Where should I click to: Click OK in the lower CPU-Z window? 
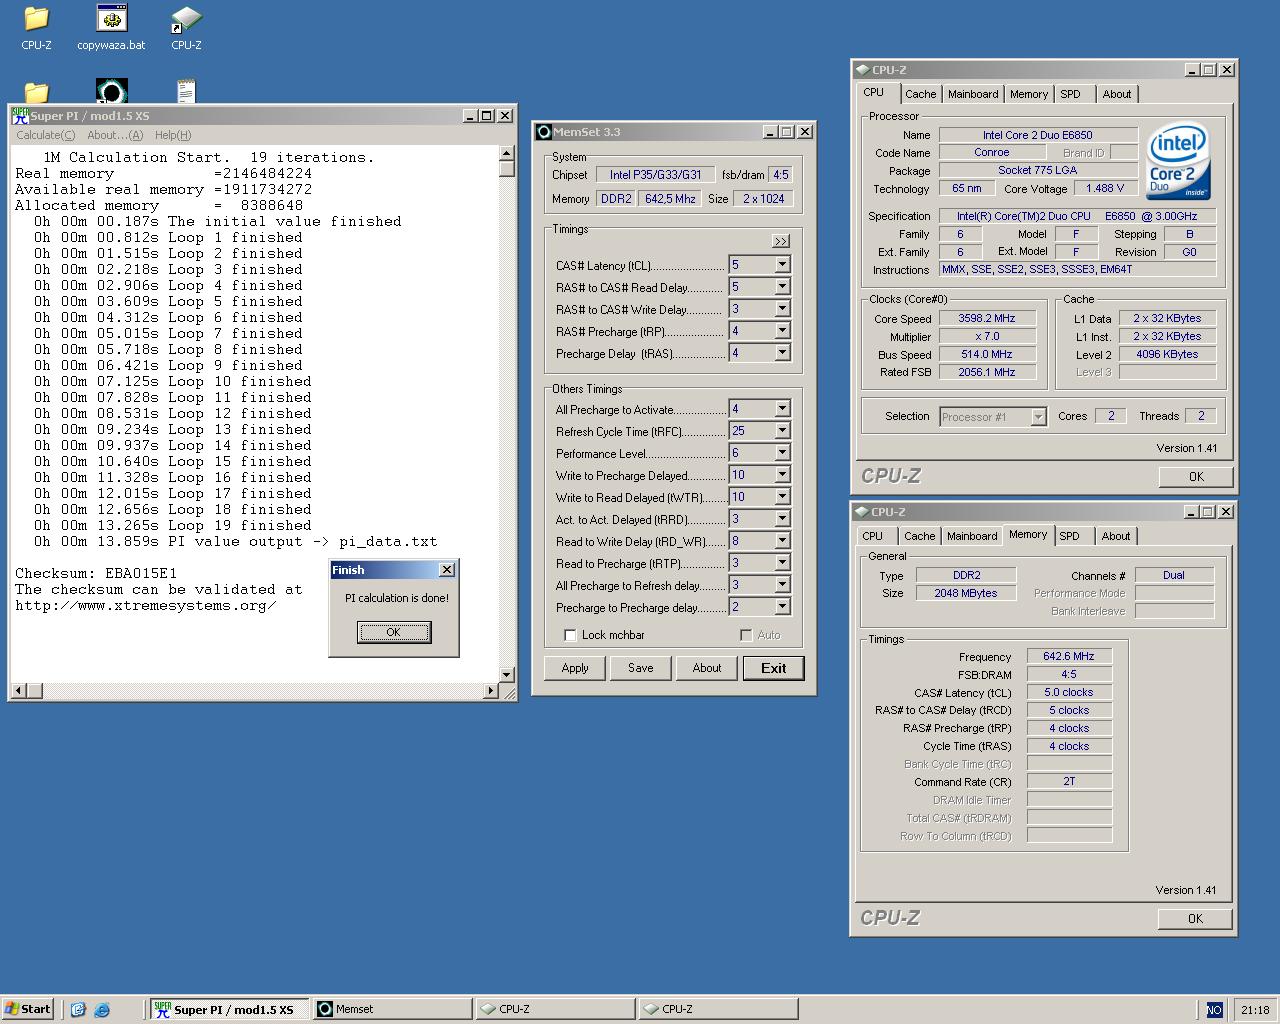click(x=1195, y=919)
